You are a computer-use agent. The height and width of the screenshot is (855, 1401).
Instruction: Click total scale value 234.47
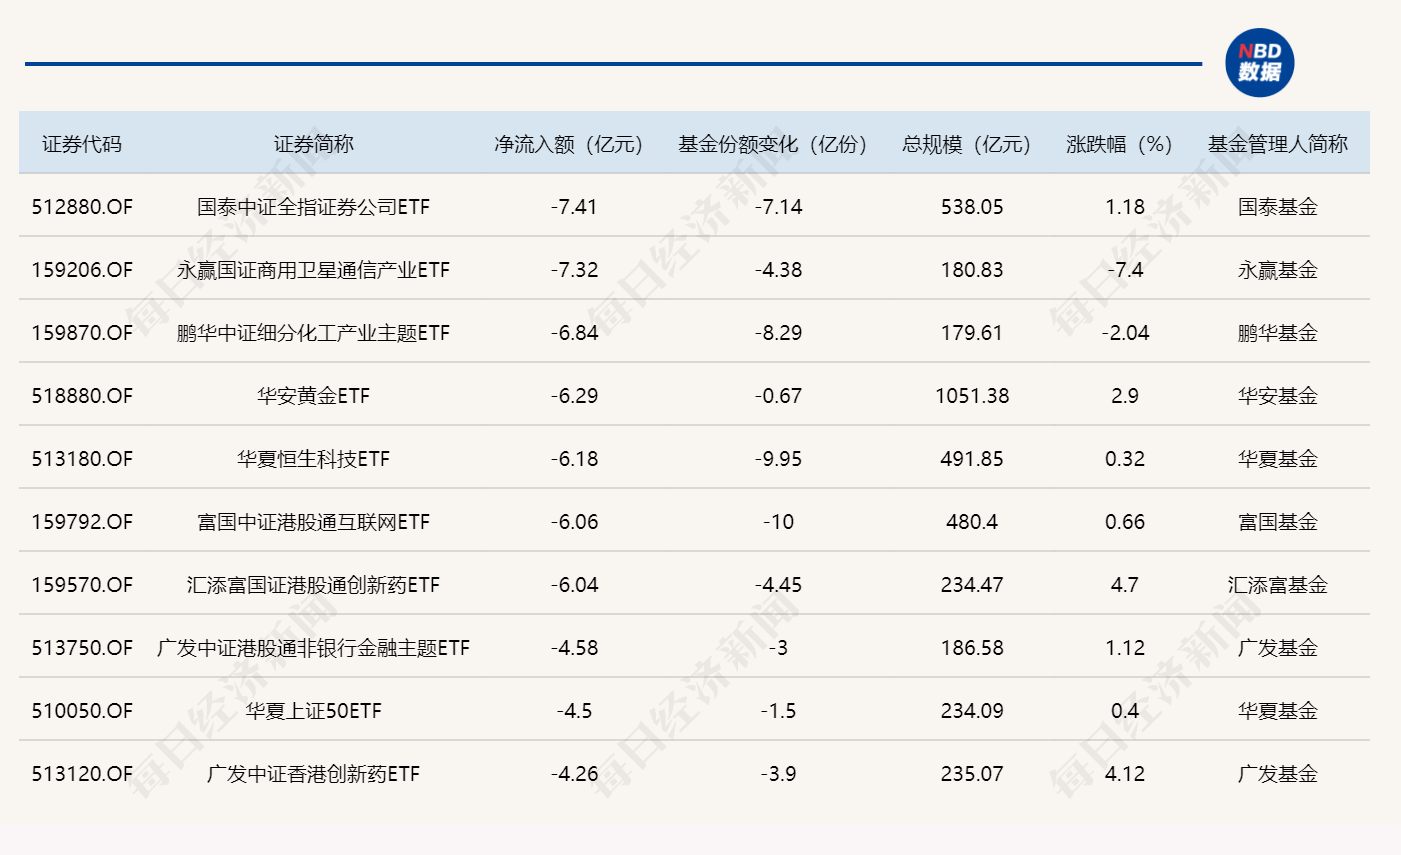pyautogui.click(x=972, y=585)
